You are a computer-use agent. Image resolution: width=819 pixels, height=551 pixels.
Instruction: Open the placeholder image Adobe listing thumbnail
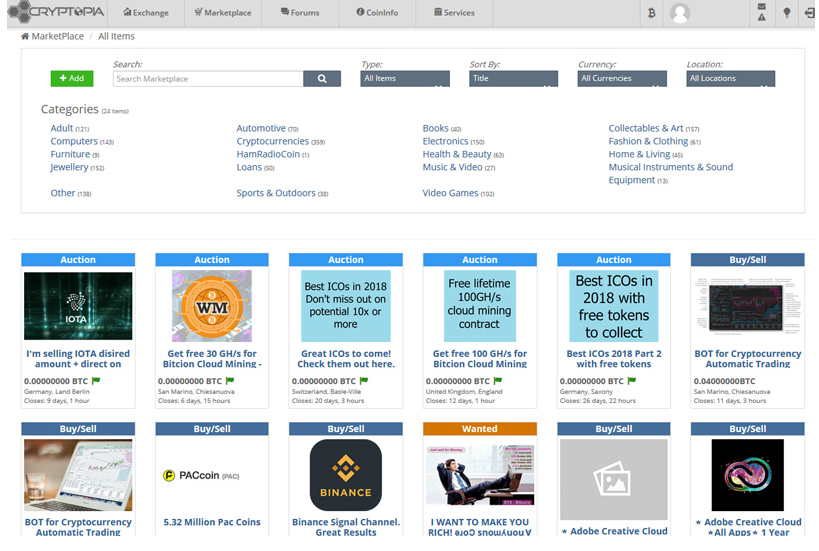point(614,479)
